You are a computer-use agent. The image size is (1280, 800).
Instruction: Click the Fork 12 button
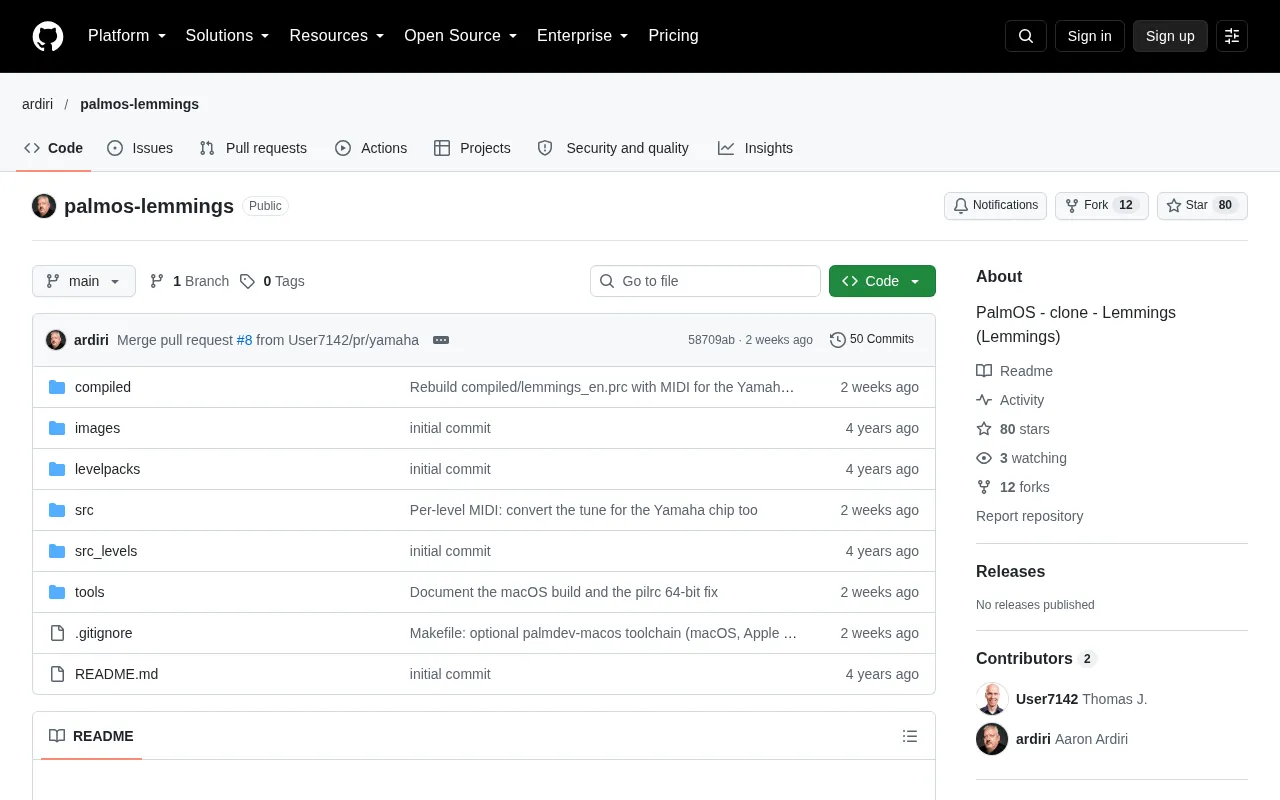coord(1102,206)
